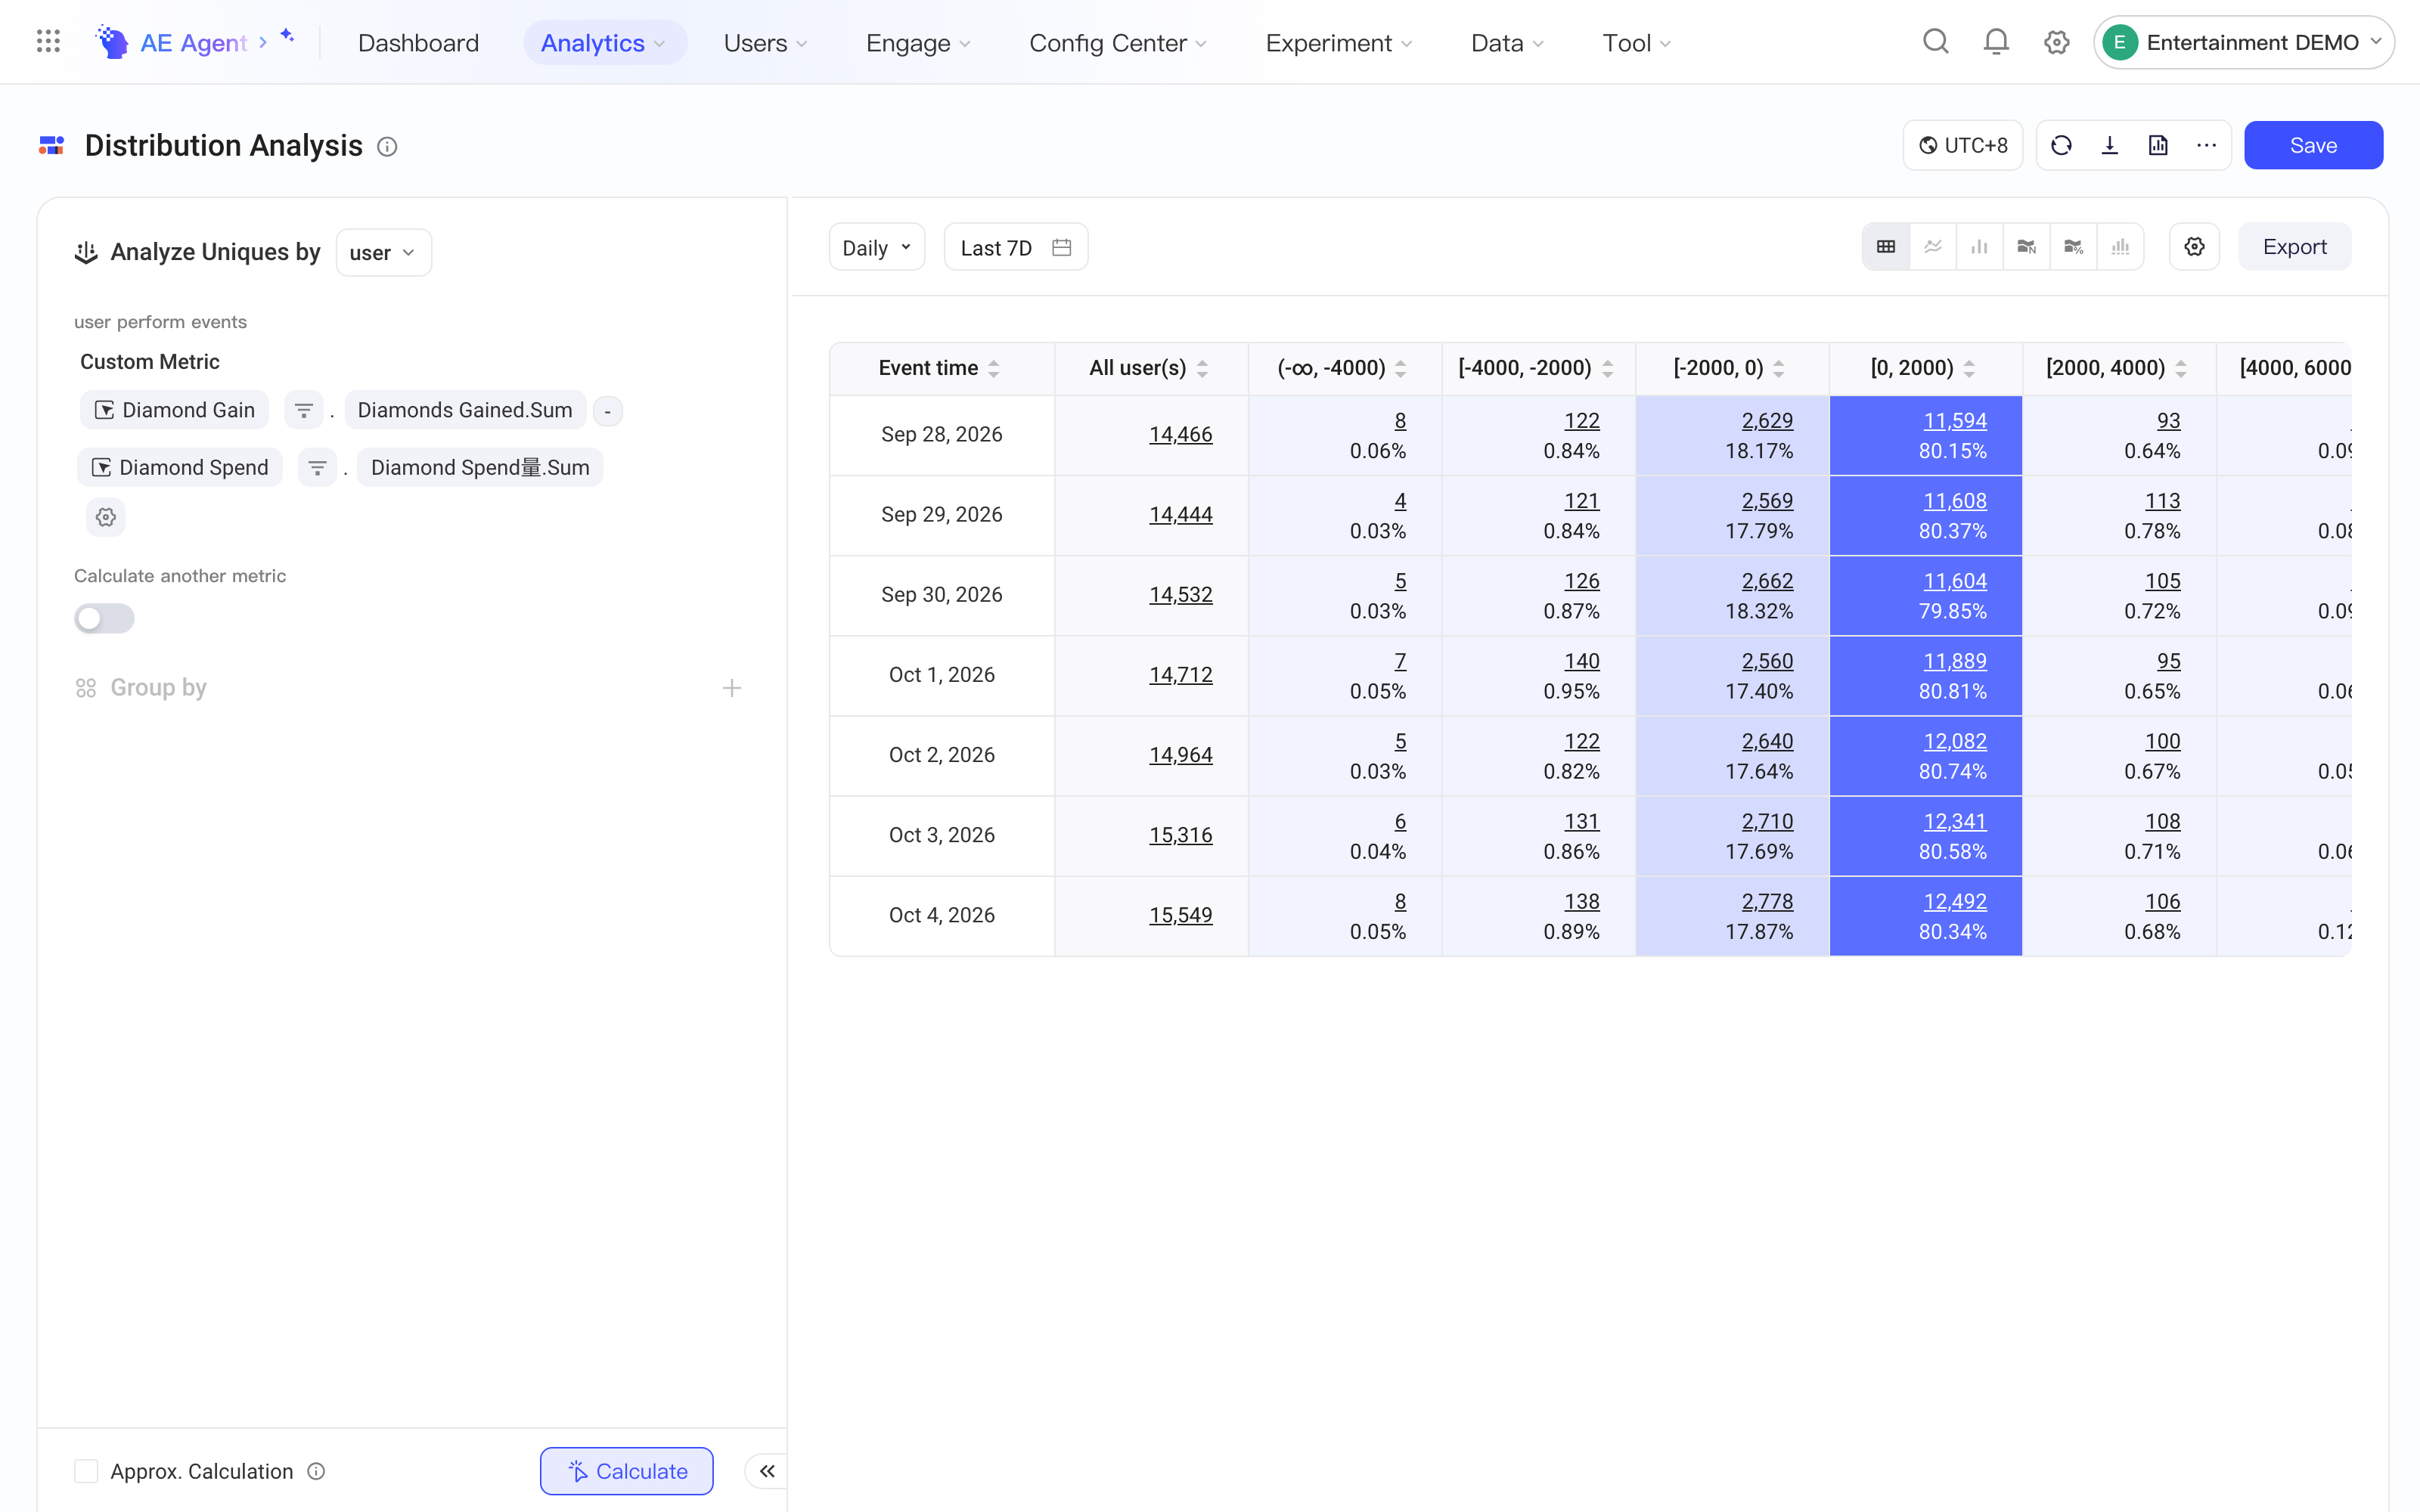The width and height of the screenshot is (2420, 1512).
Task: Open the Dashboard menu
Action: click(x=418, y=42)
